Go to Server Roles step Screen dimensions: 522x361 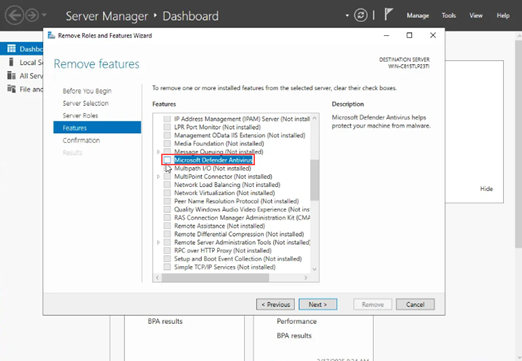point(80,115)
